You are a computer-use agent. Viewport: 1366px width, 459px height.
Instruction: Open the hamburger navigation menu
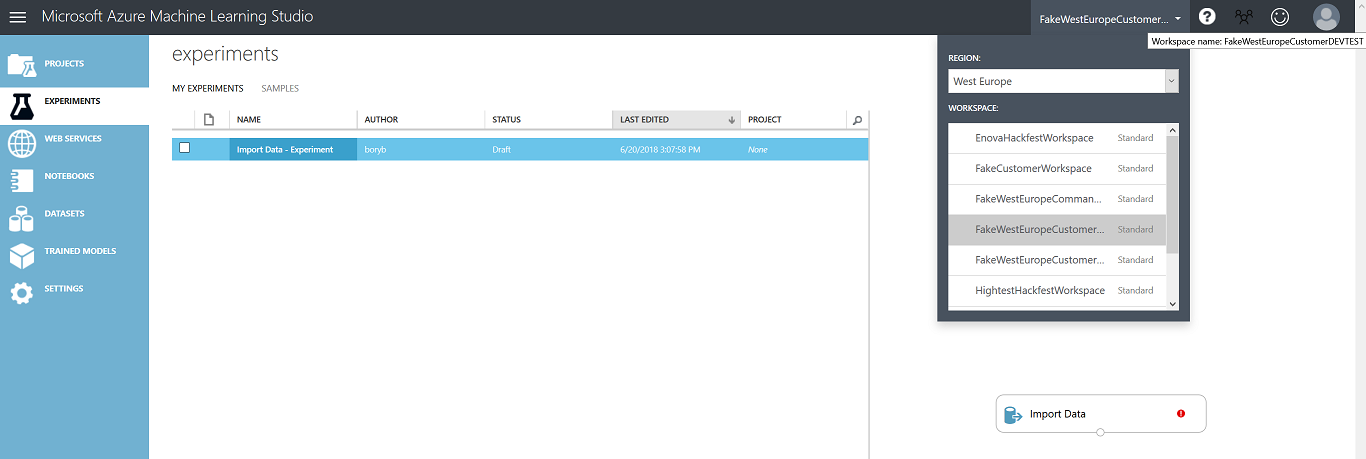[x=18, y=17]
